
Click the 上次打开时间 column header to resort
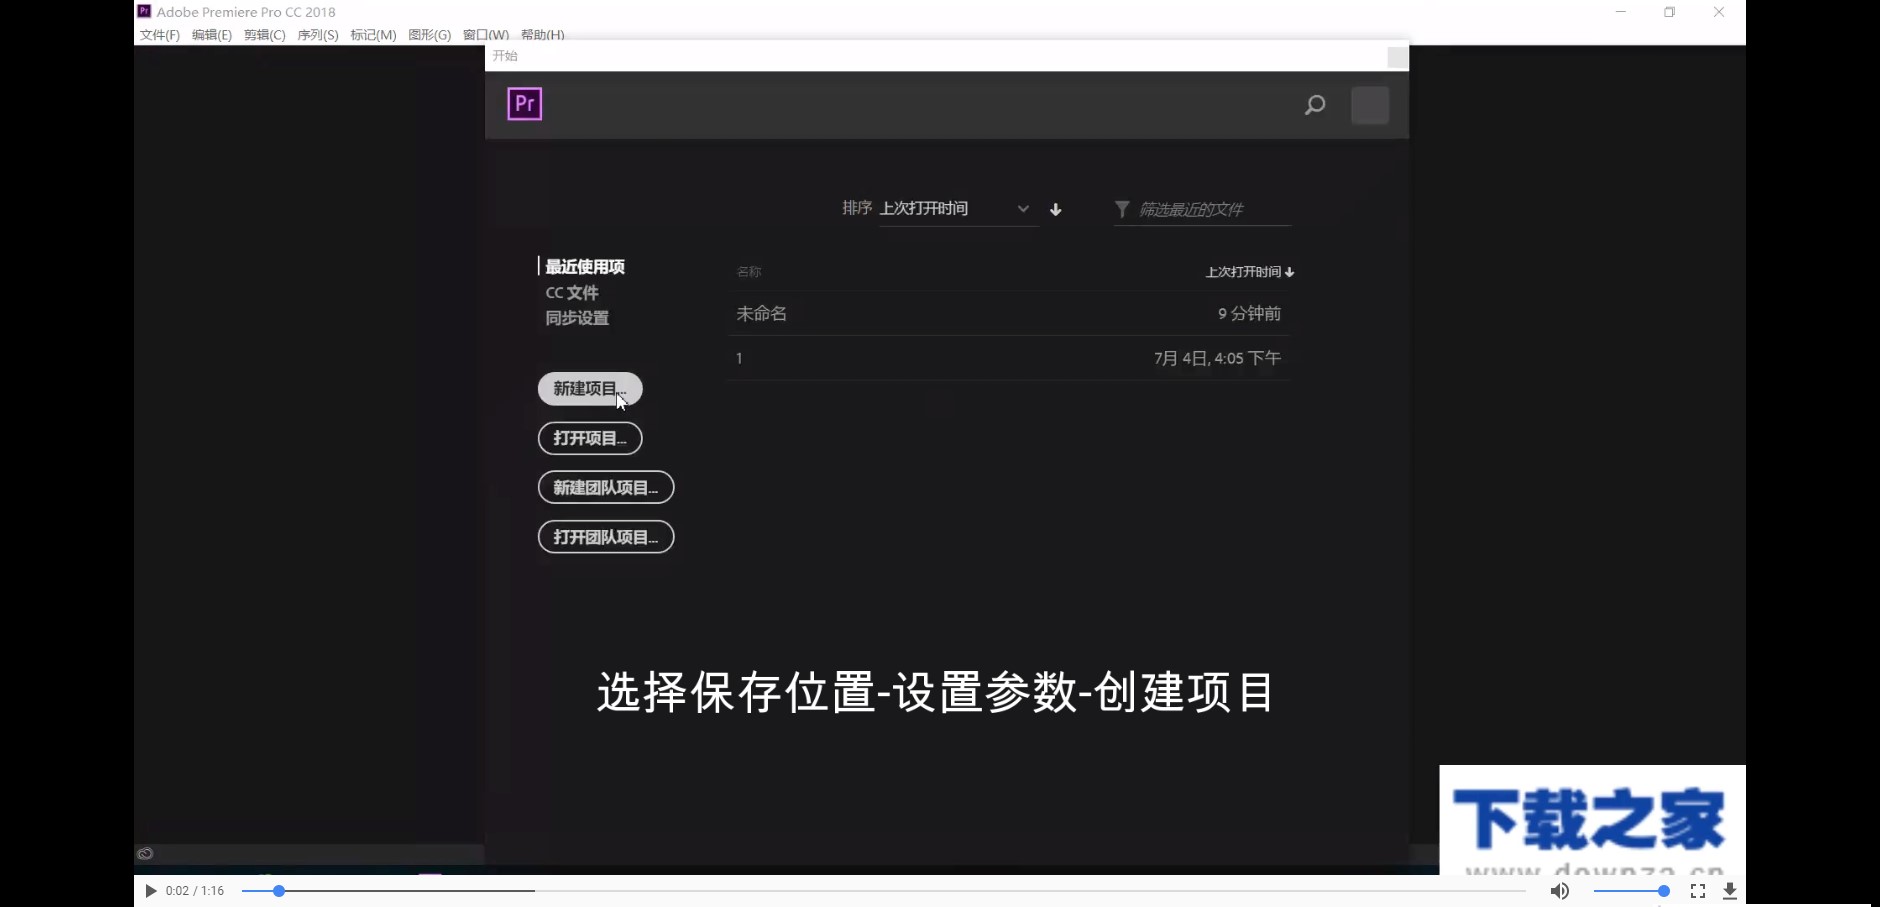tap(1243, 271)
